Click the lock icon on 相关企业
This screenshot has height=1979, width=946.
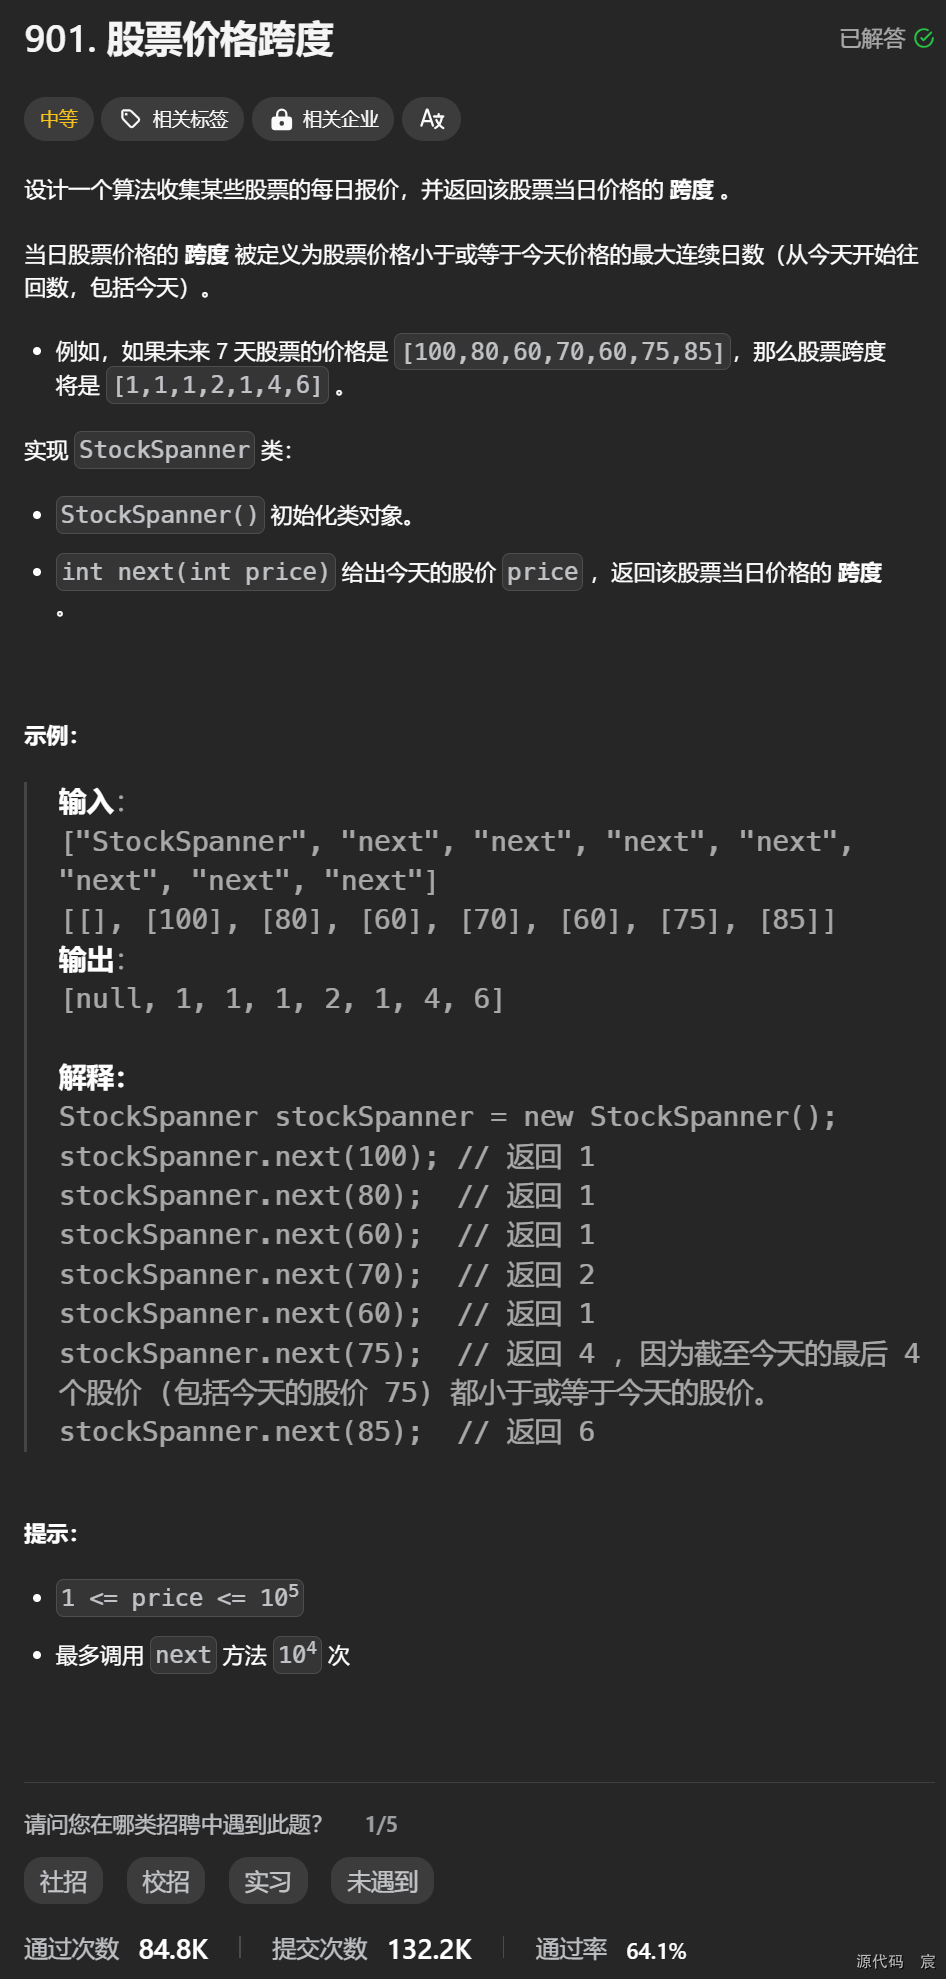coord(281,119)
